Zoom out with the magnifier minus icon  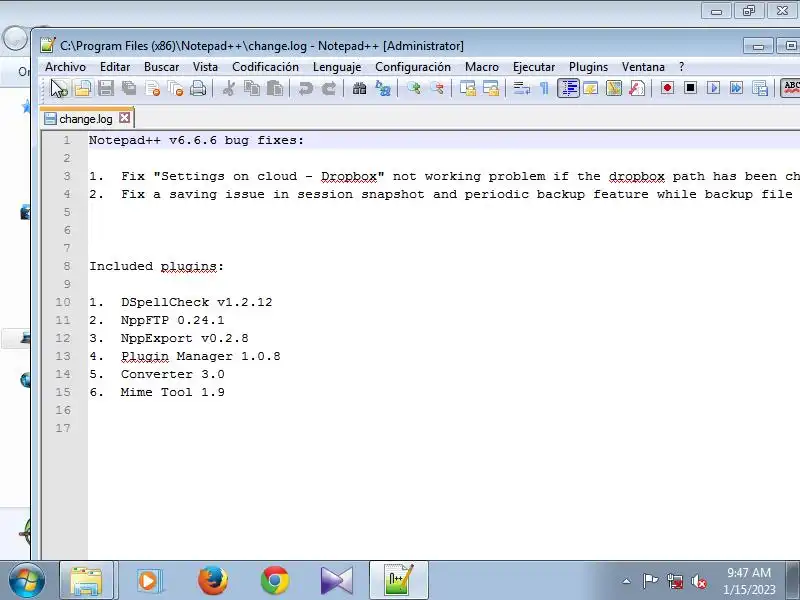pos(437,88)
